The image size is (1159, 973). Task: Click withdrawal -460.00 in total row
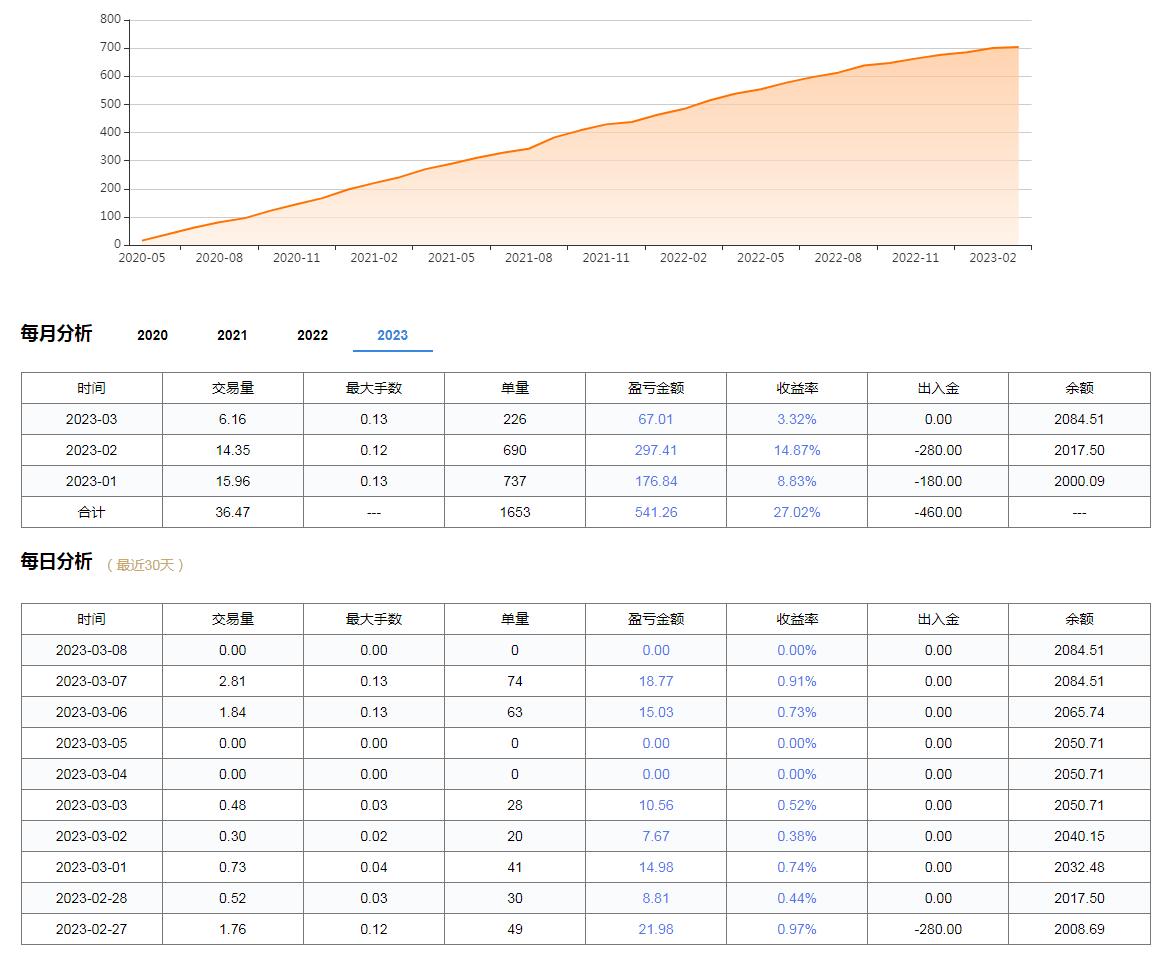pyautogui.click(x=938, y=512)
